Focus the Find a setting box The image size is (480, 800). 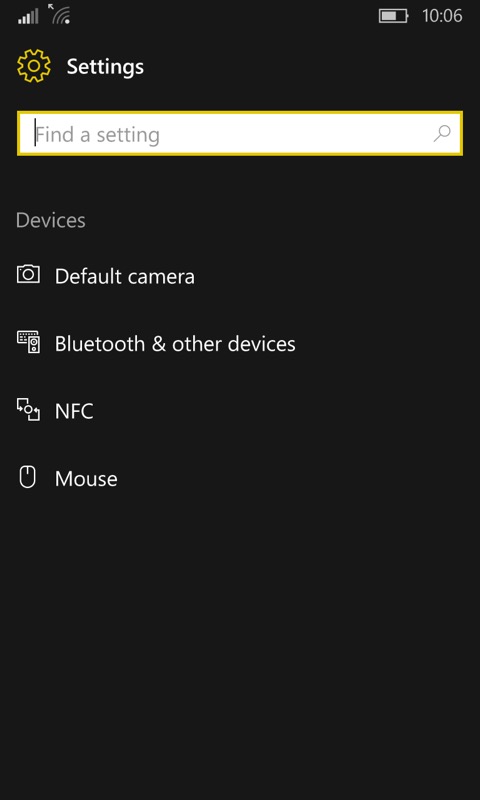click(x=240, y=133)
